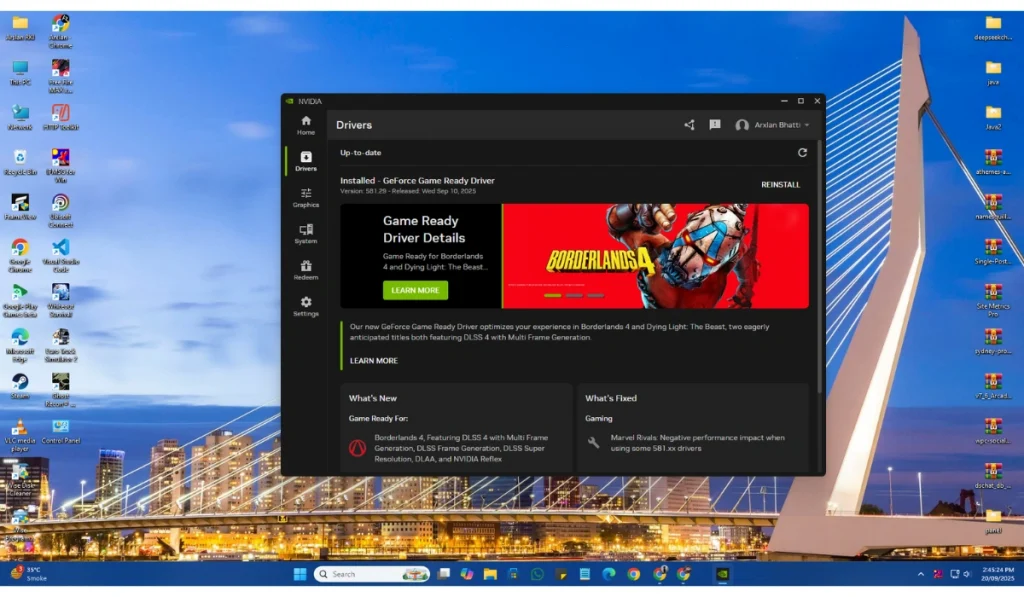Open the System sidebar section
The image size is (1024, 597).
point(306,233)
